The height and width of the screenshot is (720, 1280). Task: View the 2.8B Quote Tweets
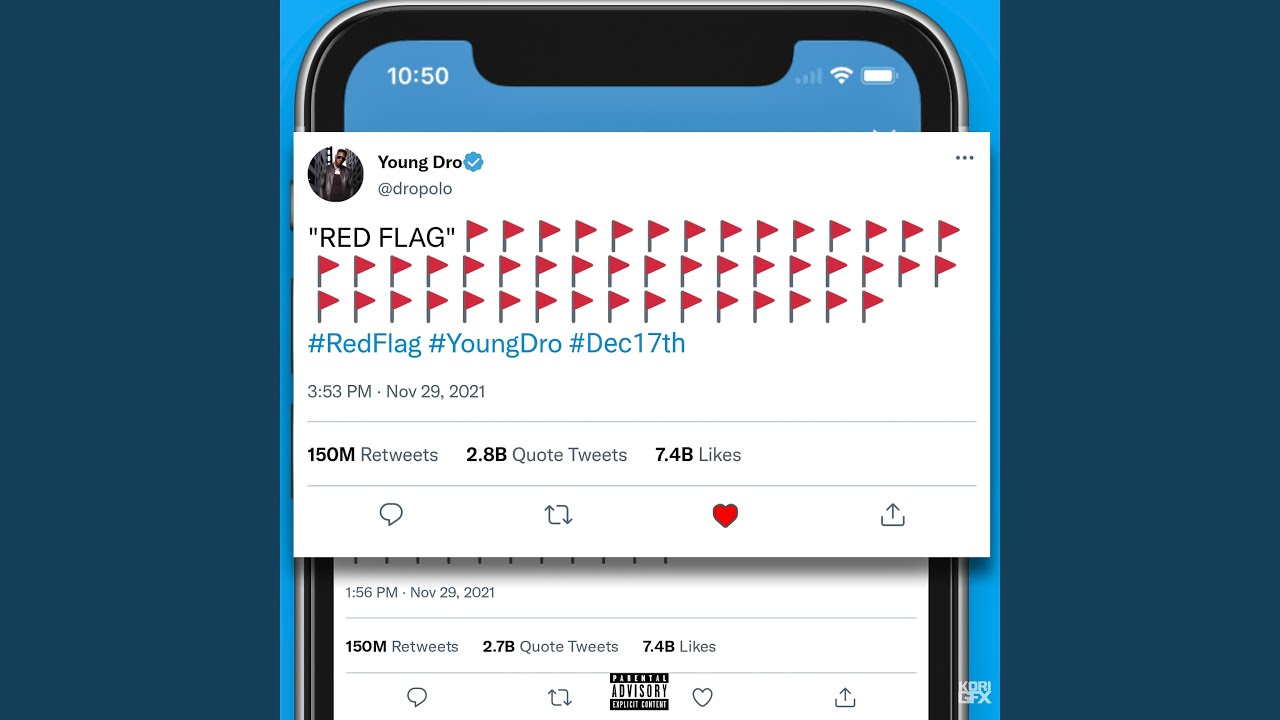547,455
